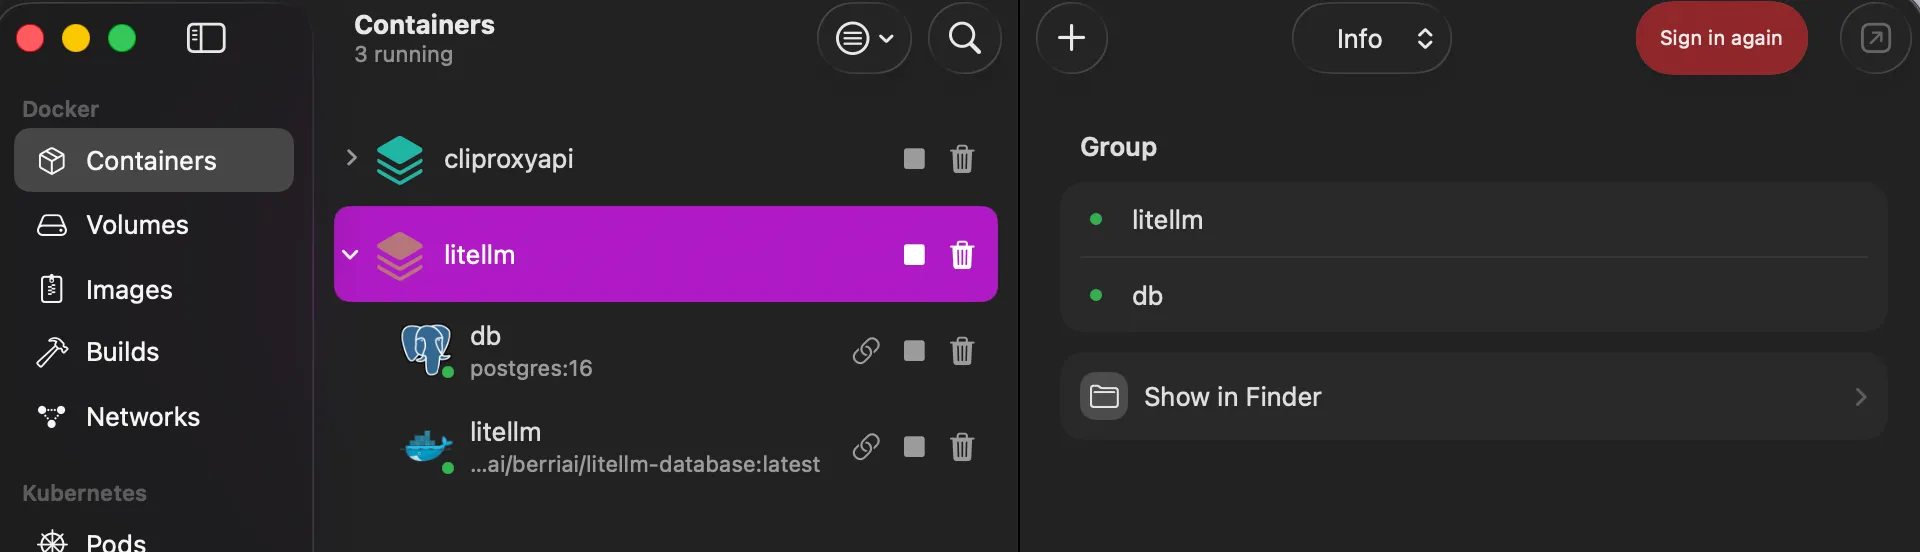Click the plus button to add container
Screen dimensions: 1920x552
point(1071,38)
